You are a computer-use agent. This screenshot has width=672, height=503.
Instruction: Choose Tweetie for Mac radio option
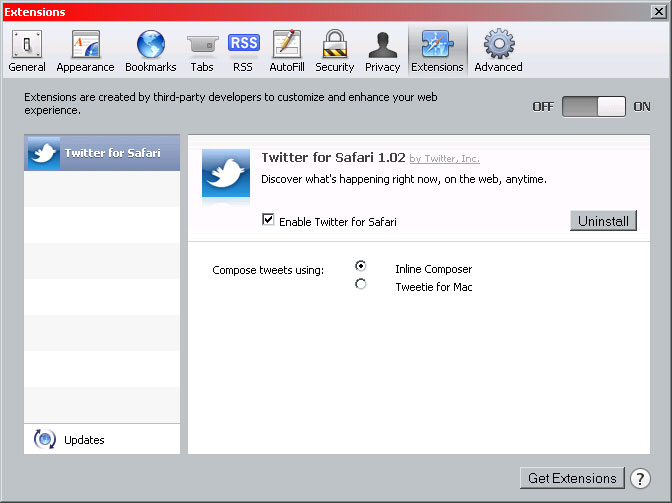pos(361,284)
